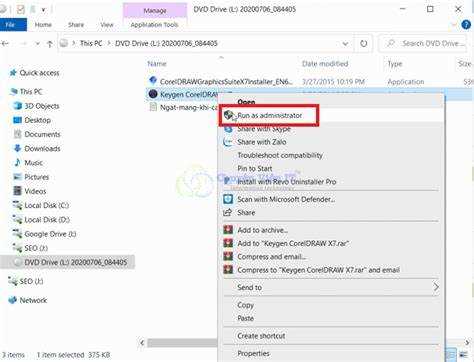Sort by the Date modified column header
Screen dimensions: 474x362
[x=325, y=64]
